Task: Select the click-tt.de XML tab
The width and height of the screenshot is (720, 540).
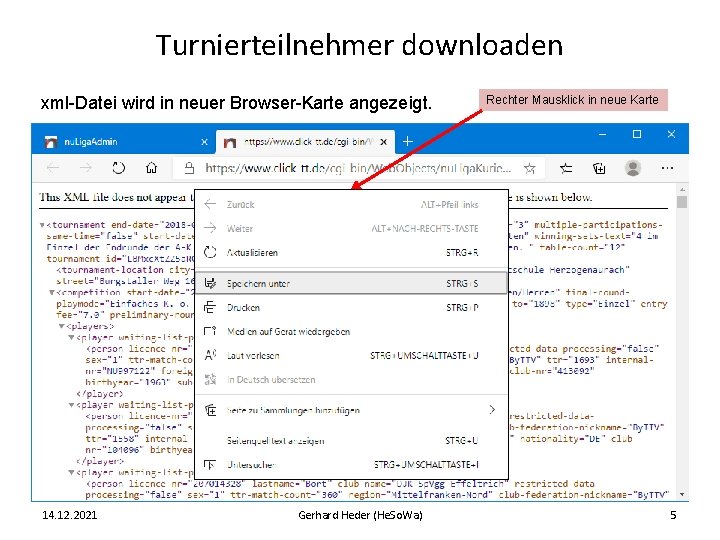Action: coord(305,142)
